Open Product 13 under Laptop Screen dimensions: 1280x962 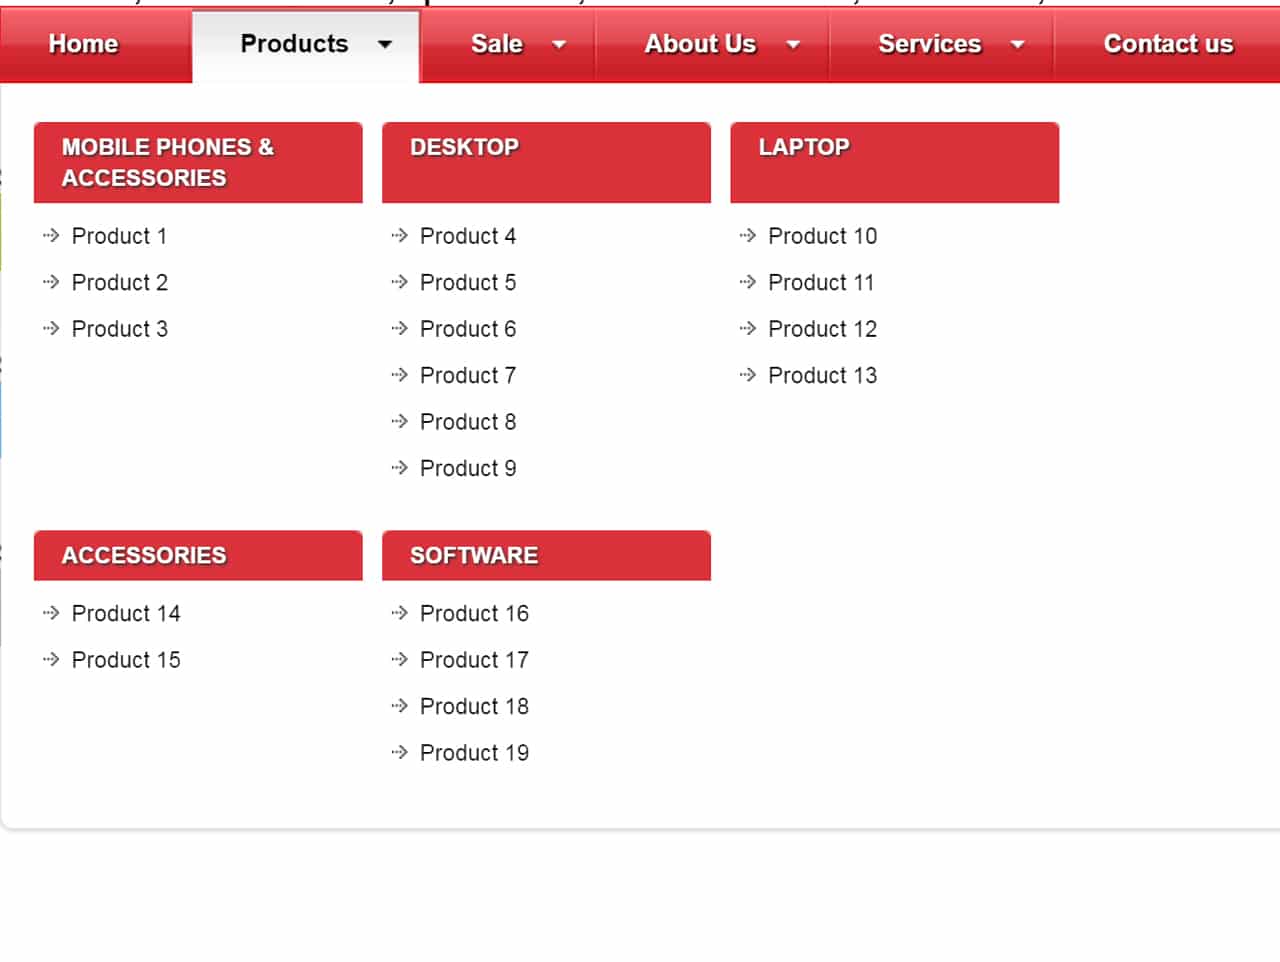pyautogui.click(x=822, y=375)
